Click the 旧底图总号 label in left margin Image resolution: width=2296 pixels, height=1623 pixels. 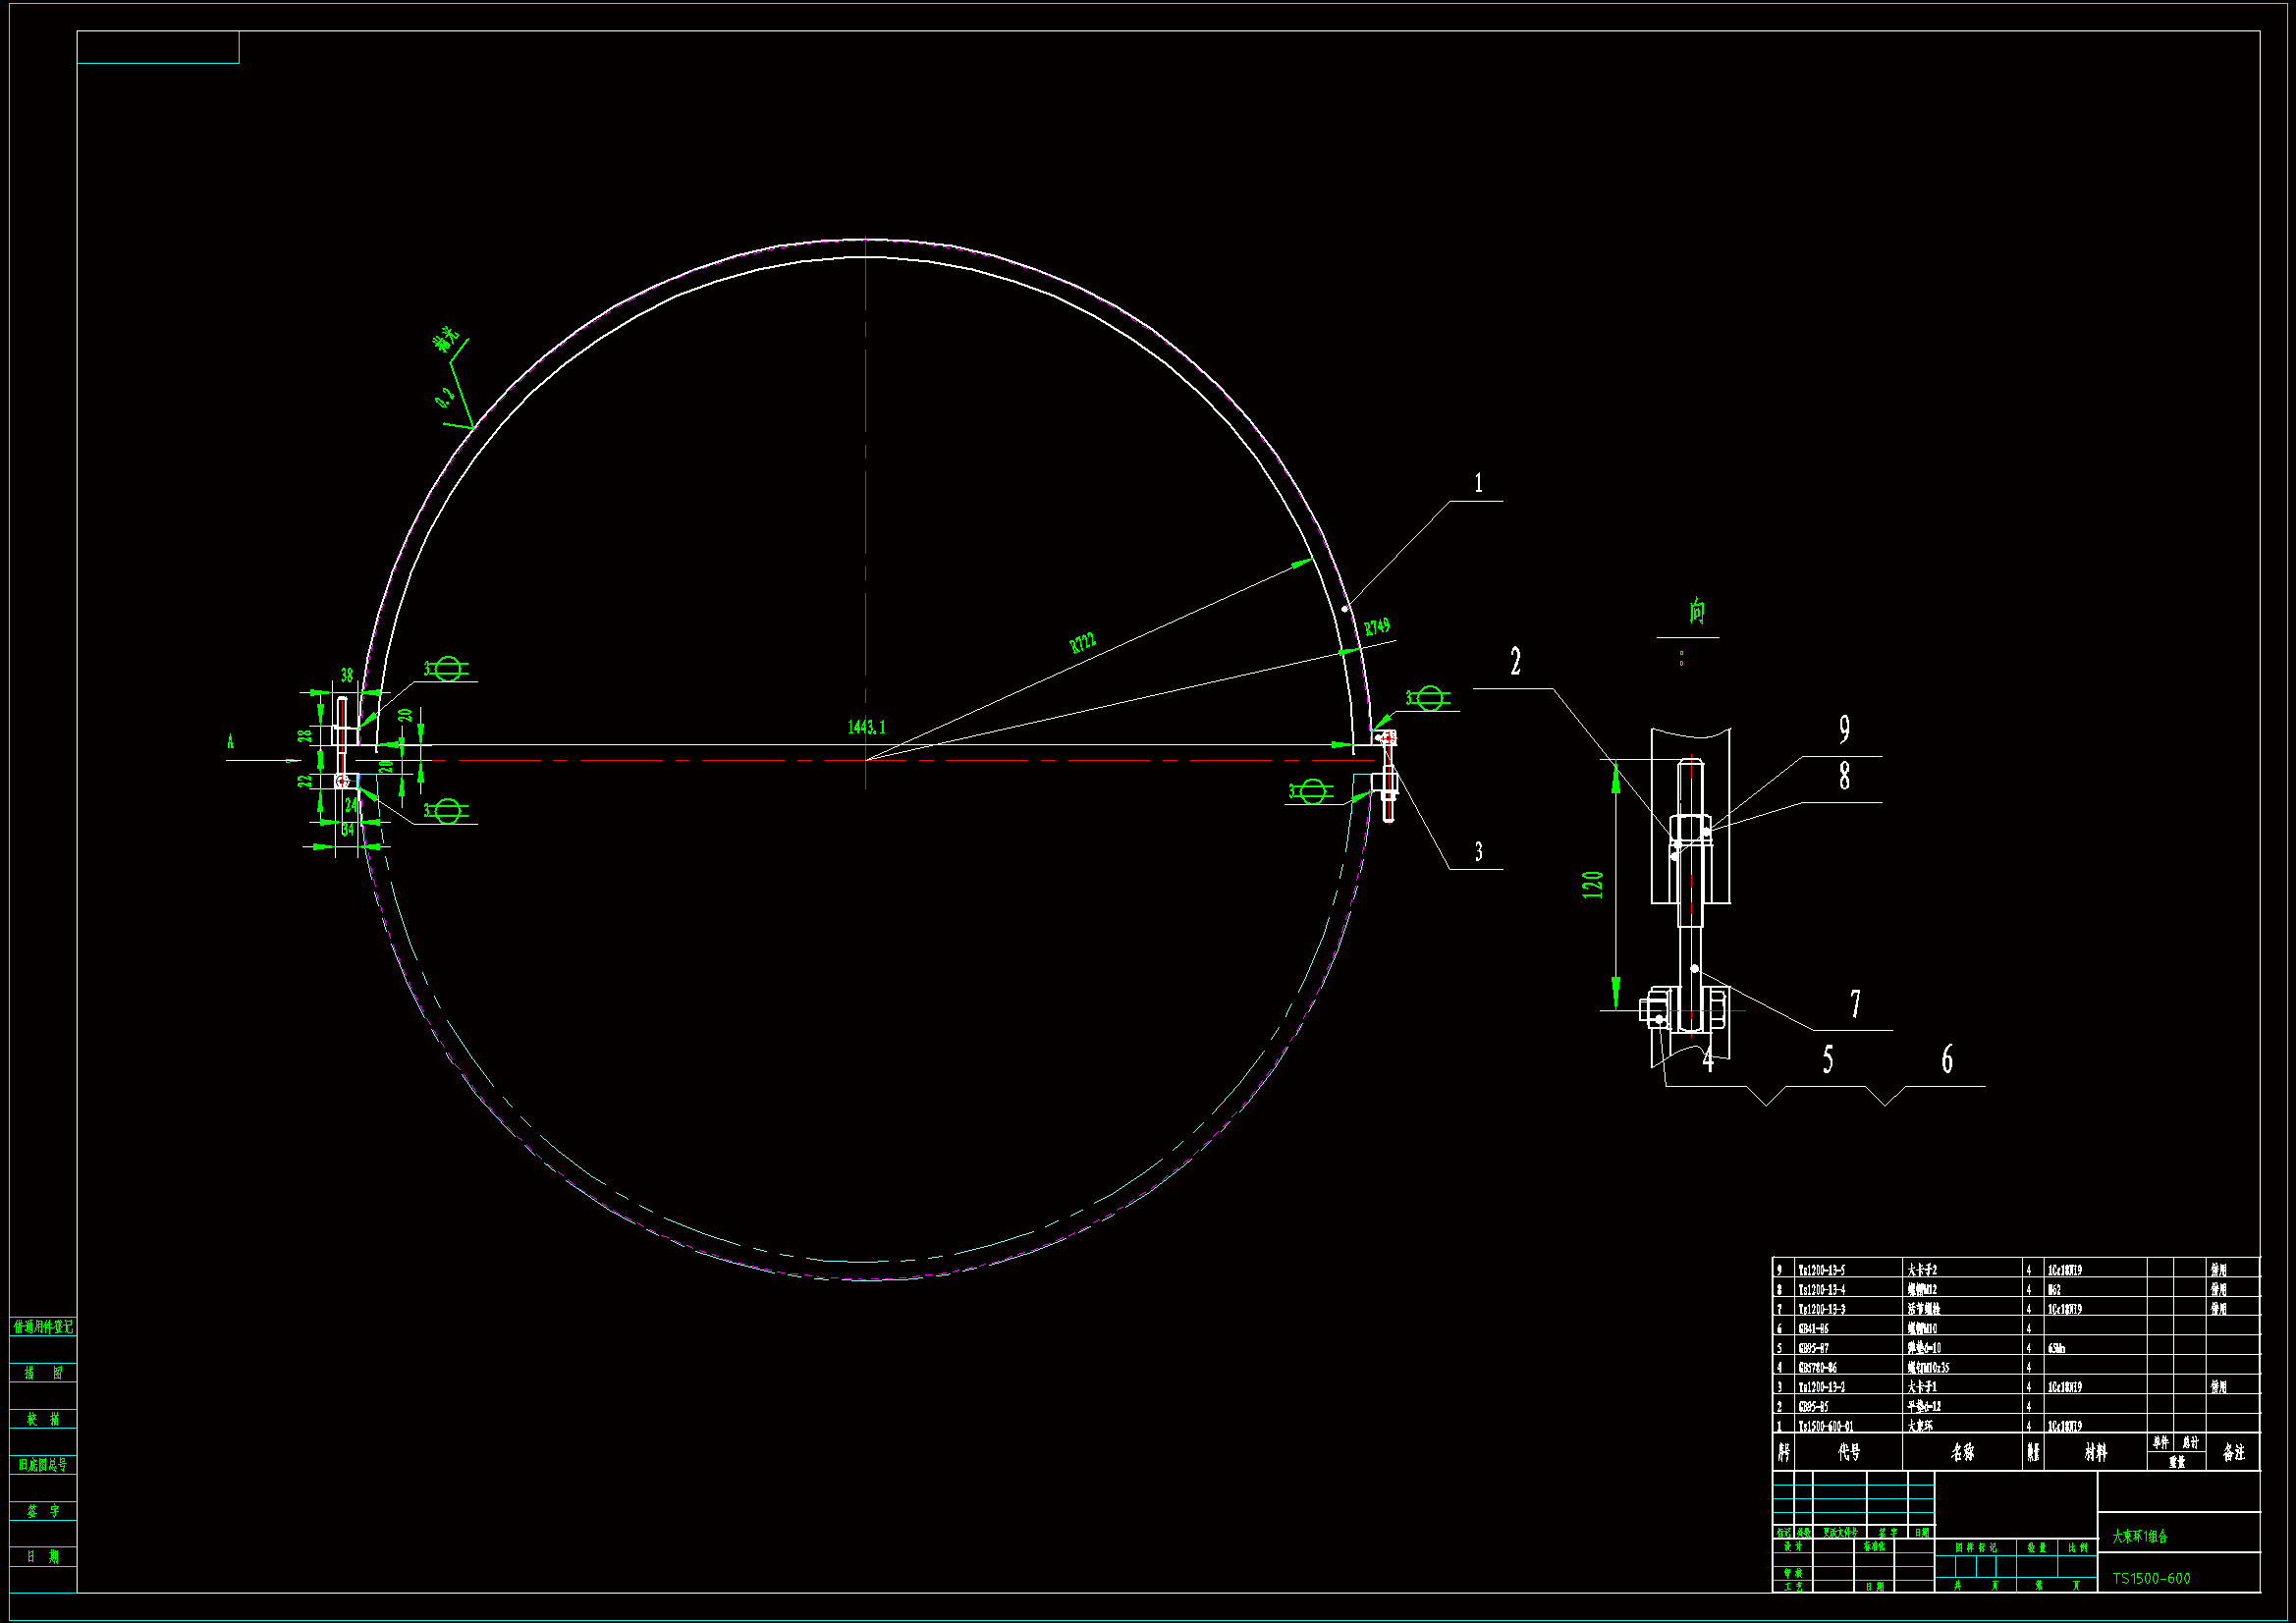pos(43,1464)
